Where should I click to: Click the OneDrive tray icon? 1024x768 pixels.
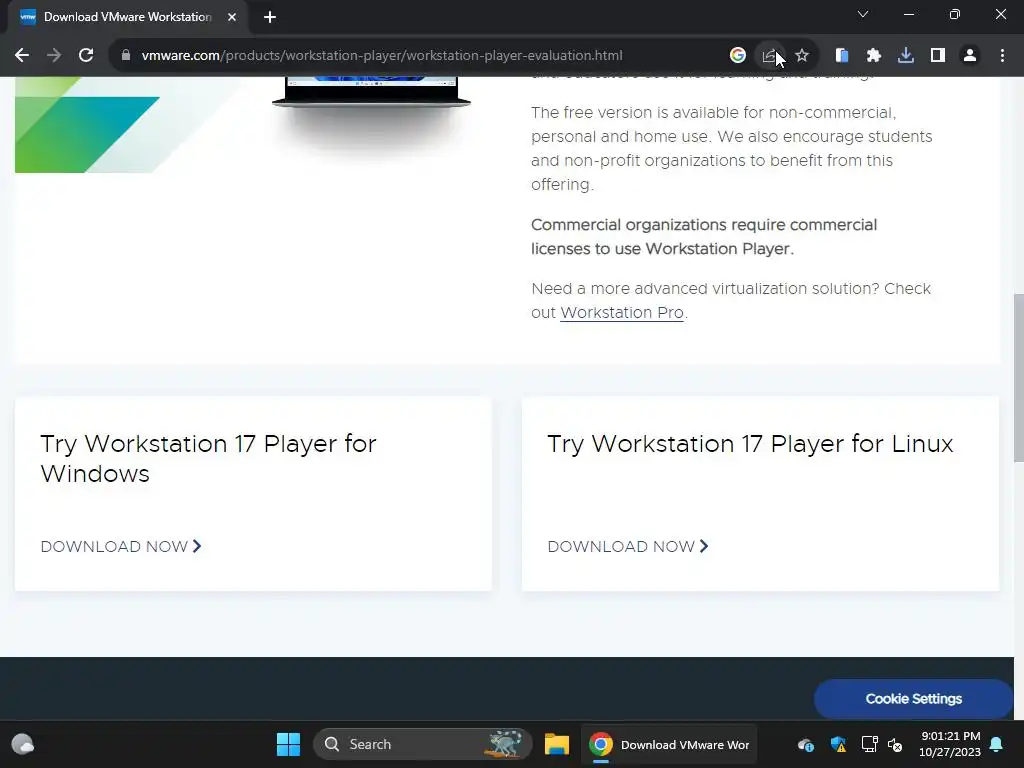(x=805, y=744)
